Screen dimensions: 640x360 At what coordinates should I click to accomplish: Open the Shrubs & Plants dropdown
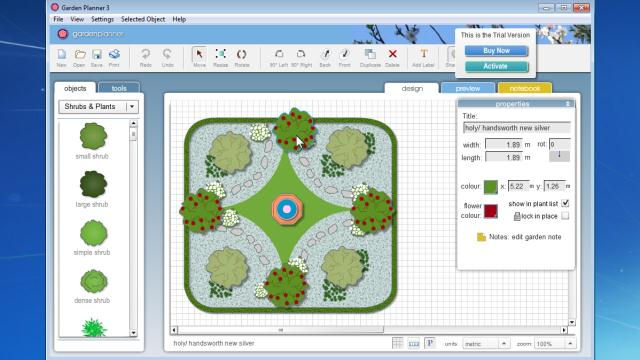99,107
